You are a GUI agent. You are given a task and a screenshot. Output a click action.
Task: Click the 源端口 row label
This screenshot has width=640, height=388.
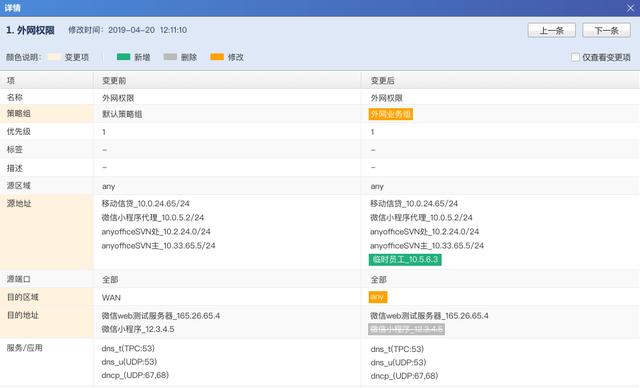19,279
